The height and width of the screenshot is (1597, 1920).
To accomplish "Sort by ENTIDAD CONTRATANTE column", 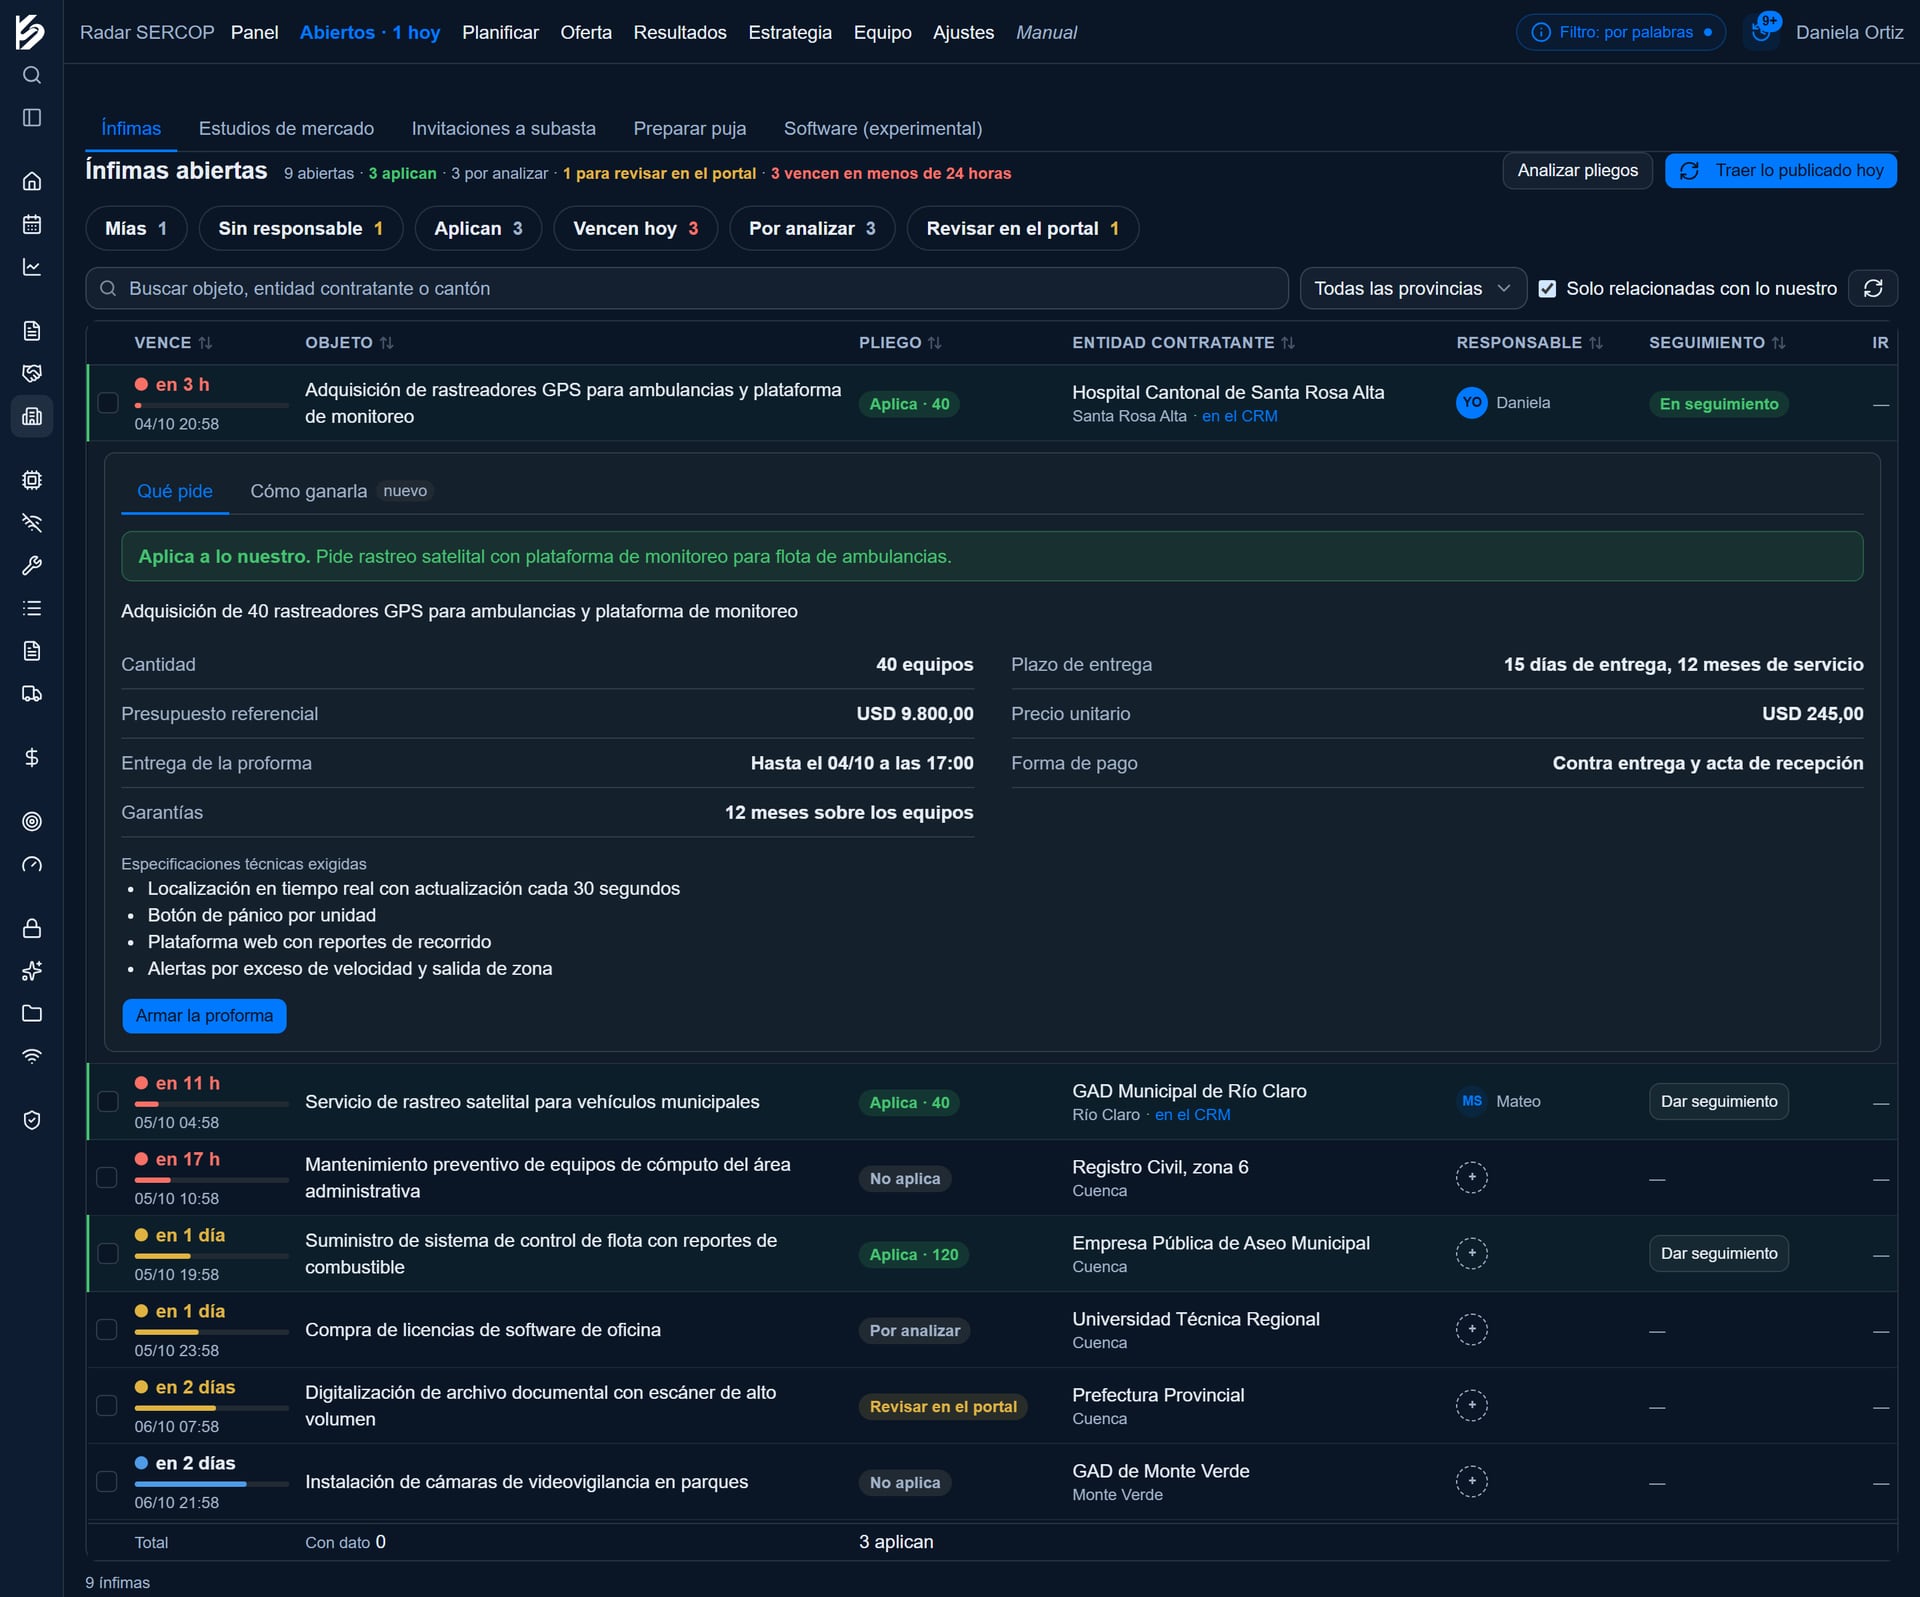I will (1183, 342).
